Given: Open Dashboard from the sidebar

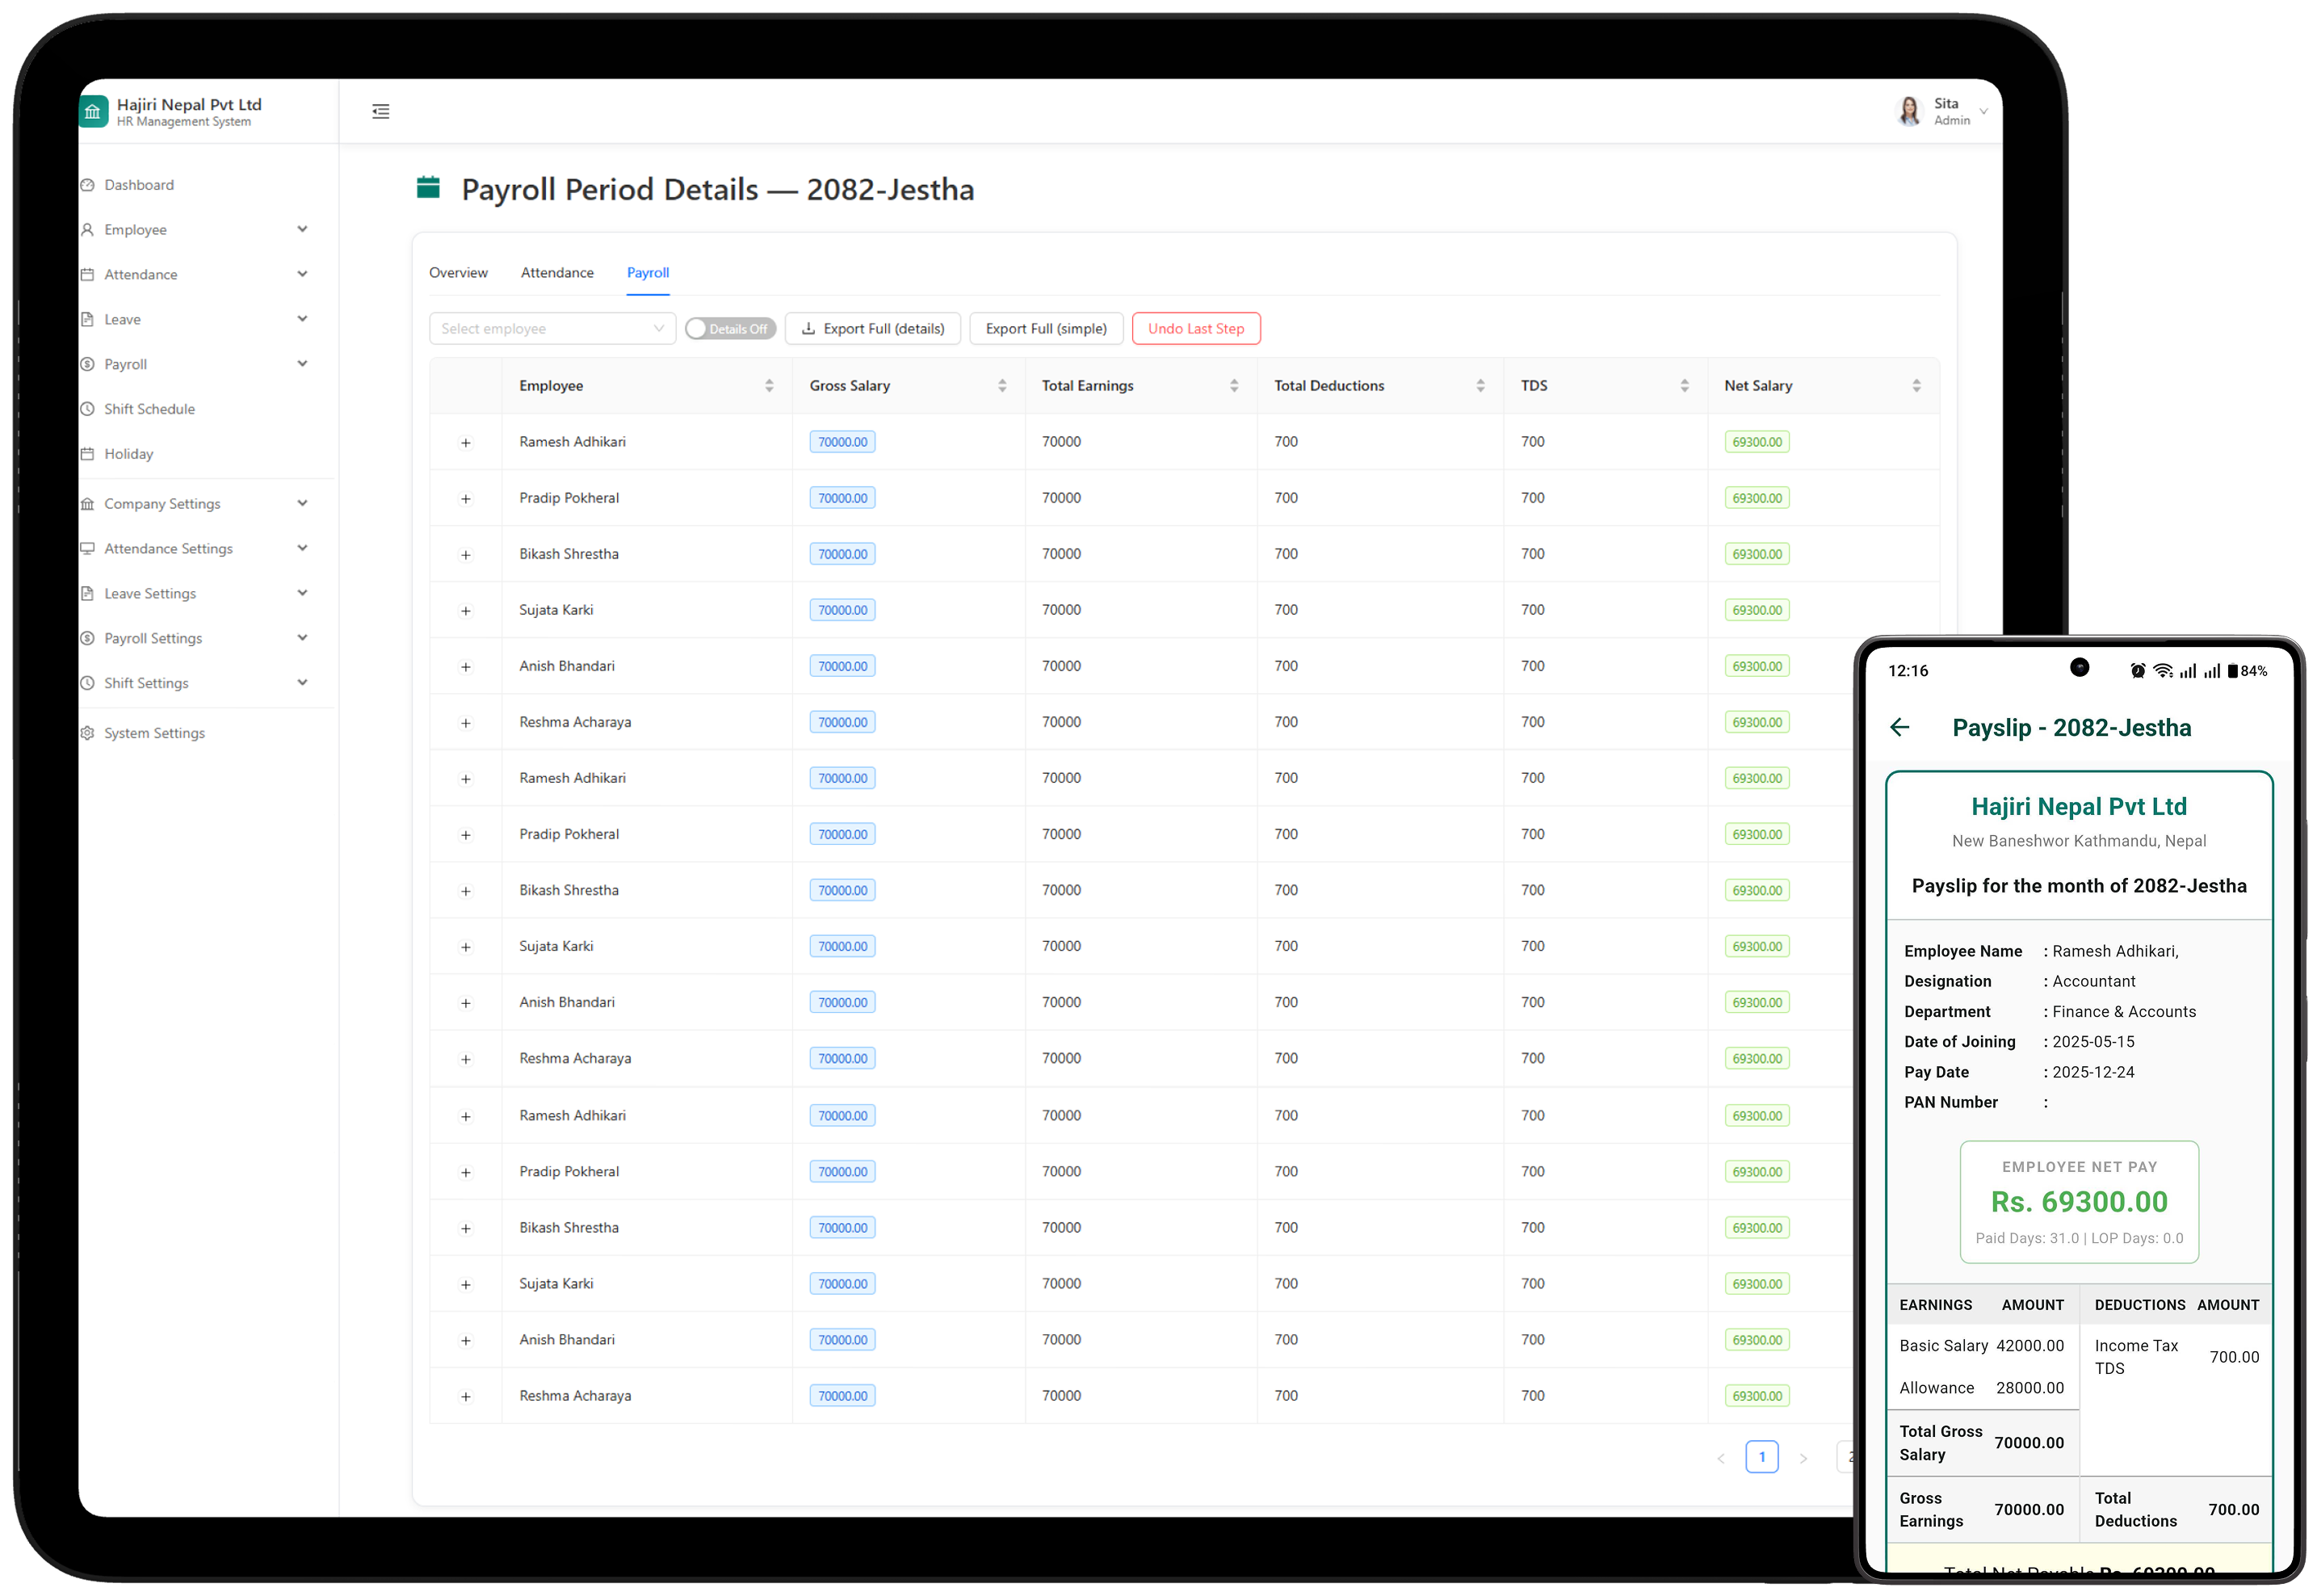Looking at the screenshot, I should pyautogui.click(x=139, y=185).
